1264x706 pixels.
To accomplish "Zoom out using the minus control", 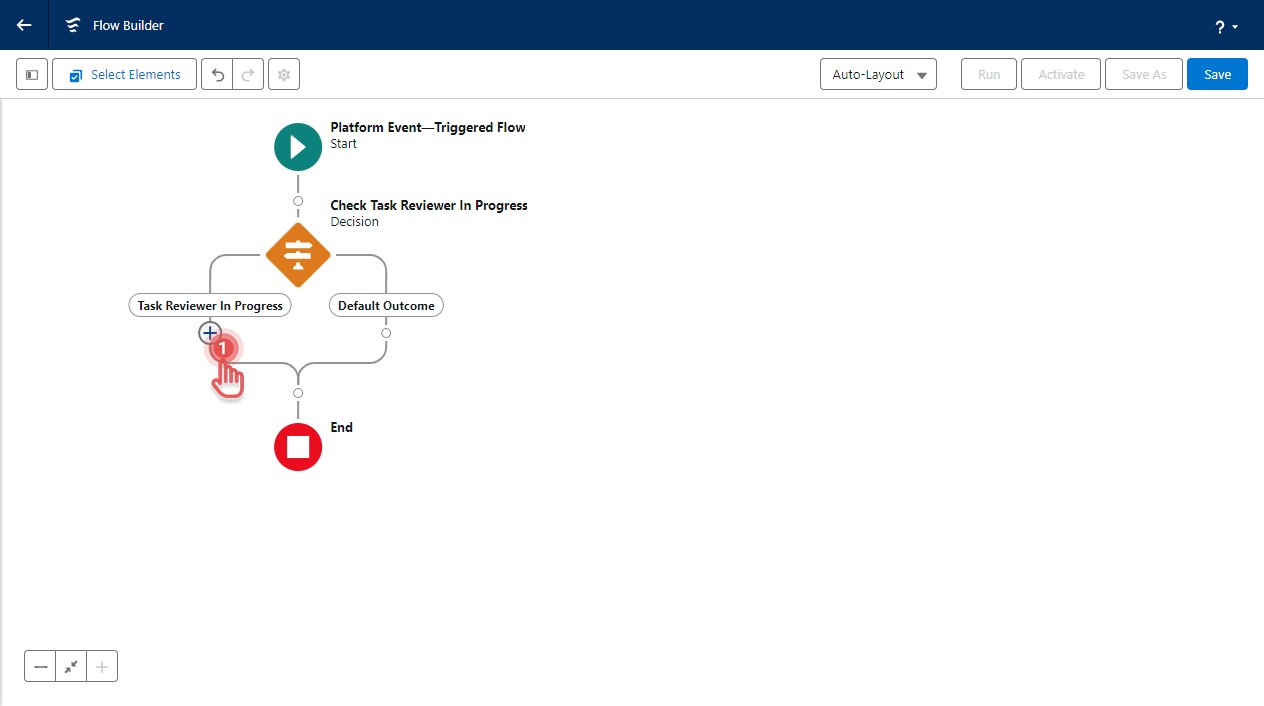I will (40, 666).
